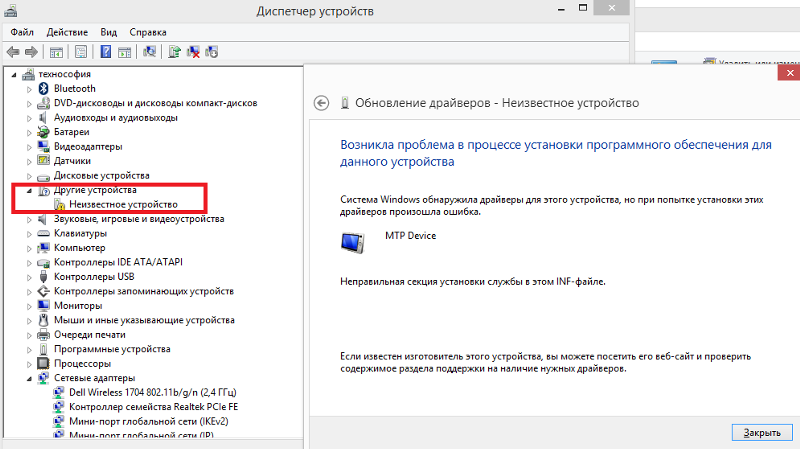Click Show/Hide console tree toolbar icon
800x449 pixels.
point(56,52)
